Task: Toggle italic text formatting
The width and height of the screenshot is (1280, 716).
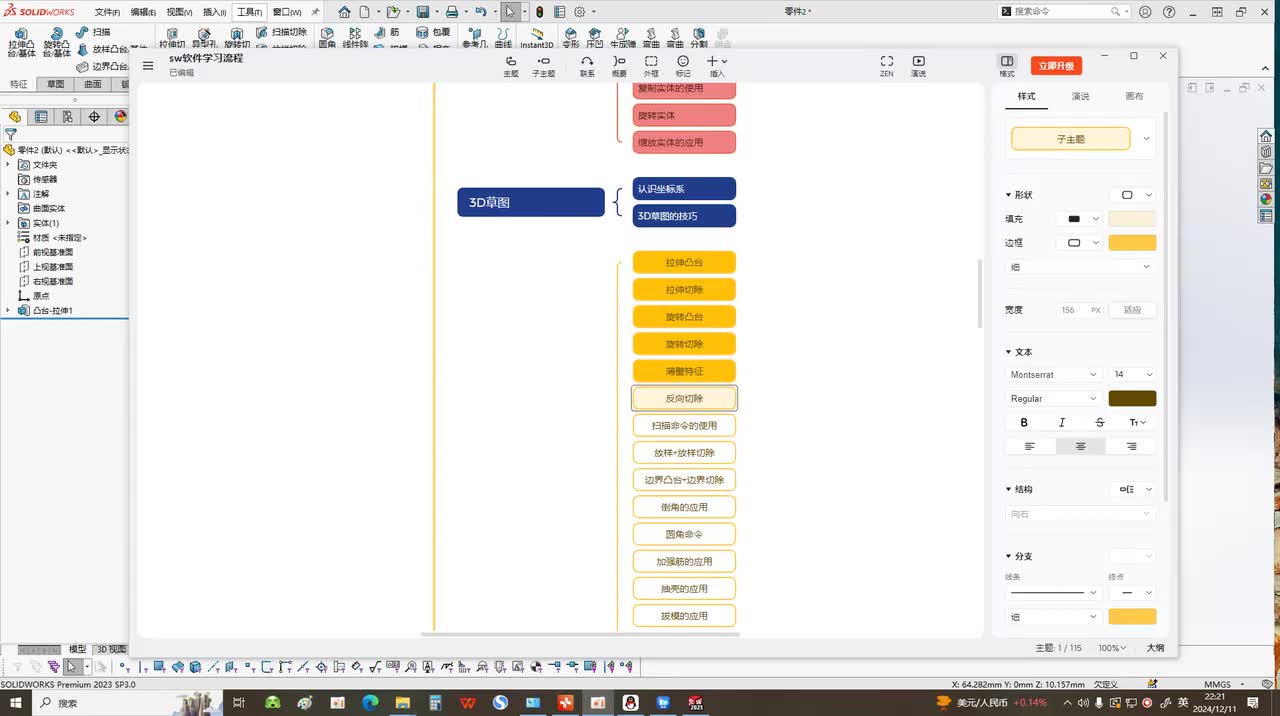Action: [x=1062, y=422]
